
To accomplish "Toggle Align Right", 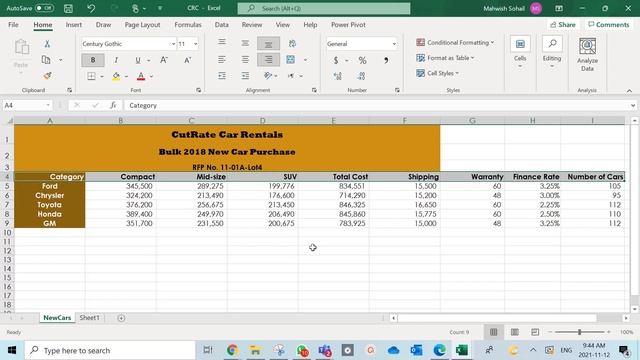I will click(268, 60).
